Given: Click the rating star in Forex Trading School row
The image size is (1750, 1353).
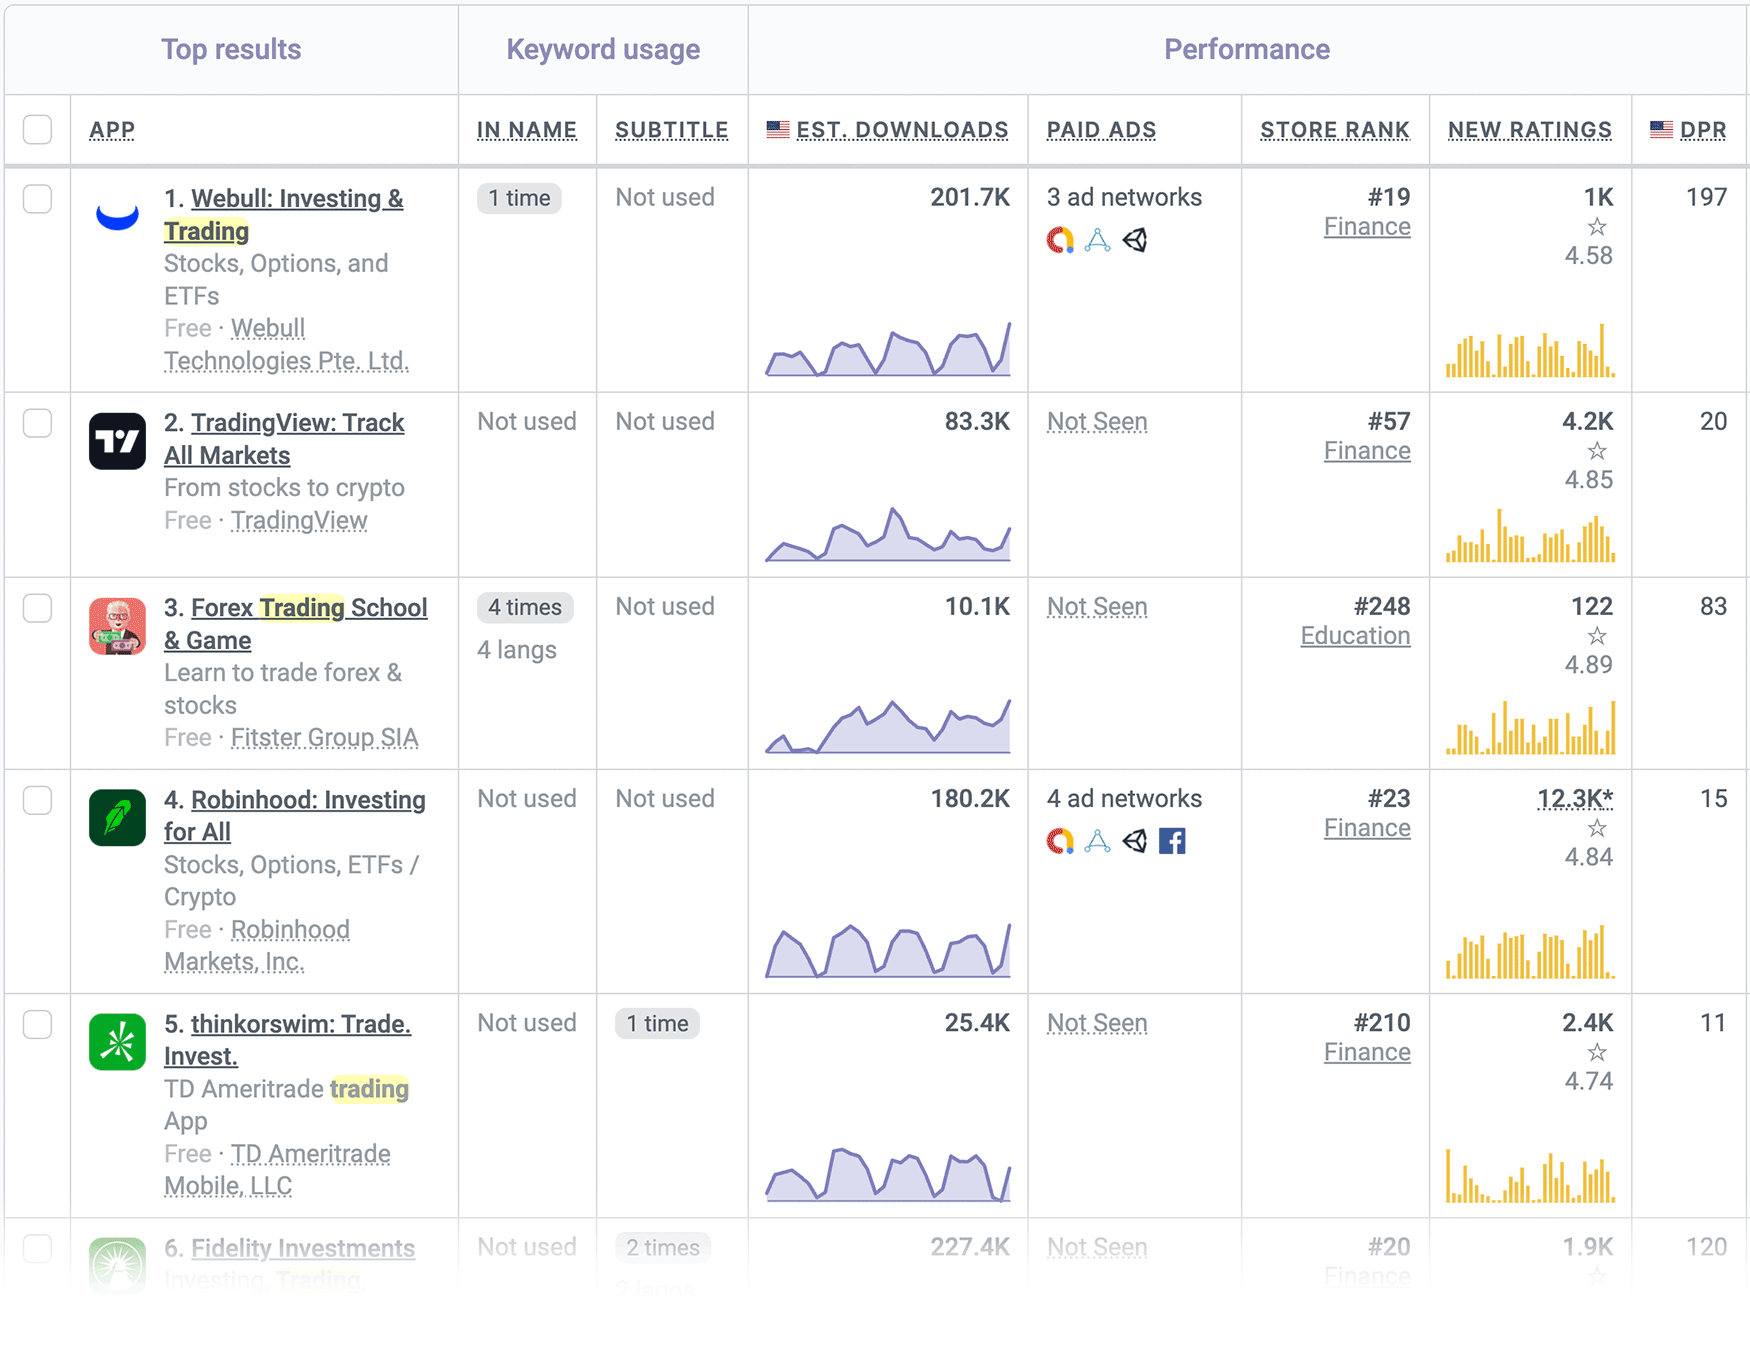Looking at the screenshot, I should tap(1597, 636).
